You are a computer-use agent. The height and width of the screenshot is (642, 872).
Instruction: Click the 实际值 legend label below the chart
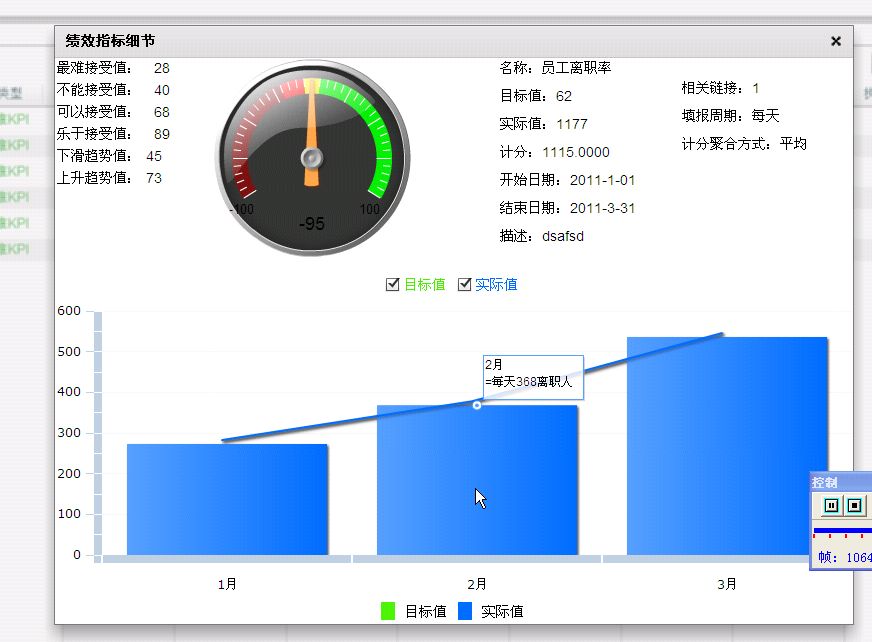click(x=502, y=611)
